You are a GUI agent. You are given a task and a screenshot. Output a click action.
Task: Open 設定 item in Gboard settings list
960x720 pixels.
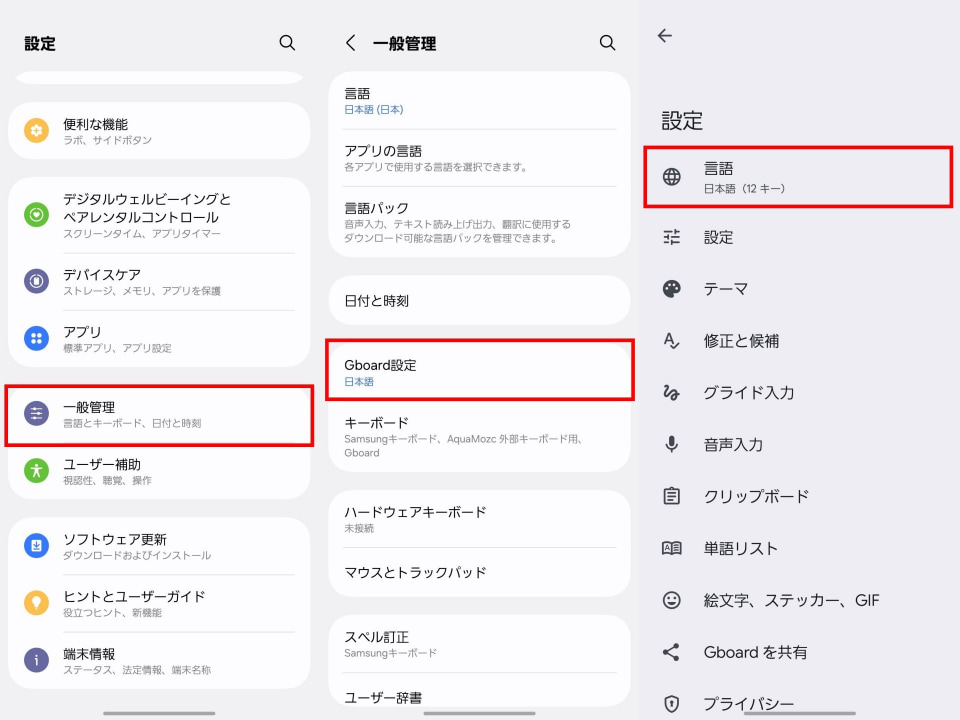pyautogui.click(x=800, y=237)
